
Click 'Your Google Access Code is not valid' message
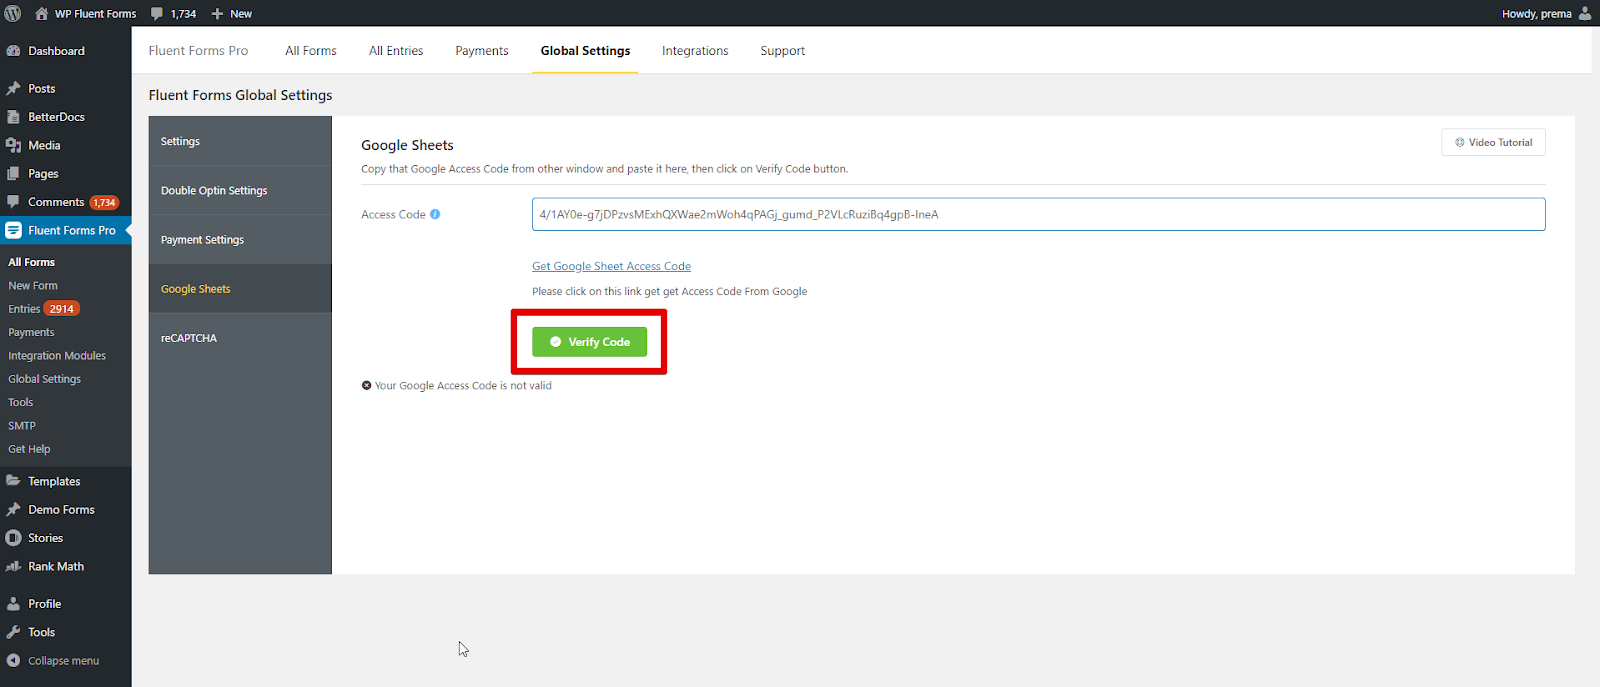463,385
